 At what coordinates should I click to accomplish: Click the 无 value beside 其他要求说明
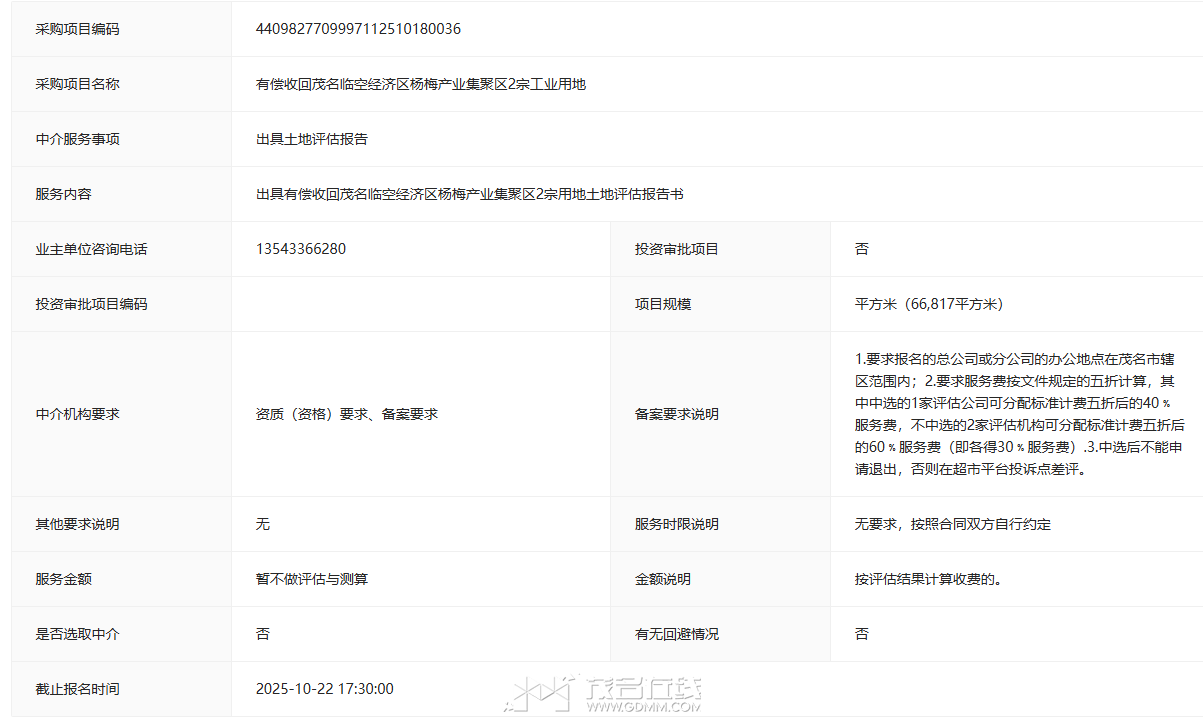tap(263, 524)
